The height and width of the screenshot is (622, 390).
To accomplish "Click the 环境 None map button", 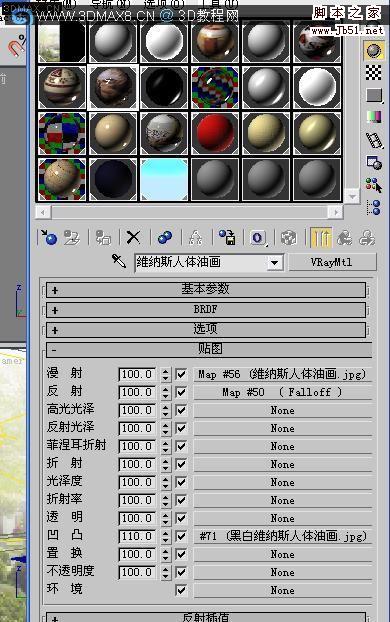I will pyautogui.click(x=282, y=590).
